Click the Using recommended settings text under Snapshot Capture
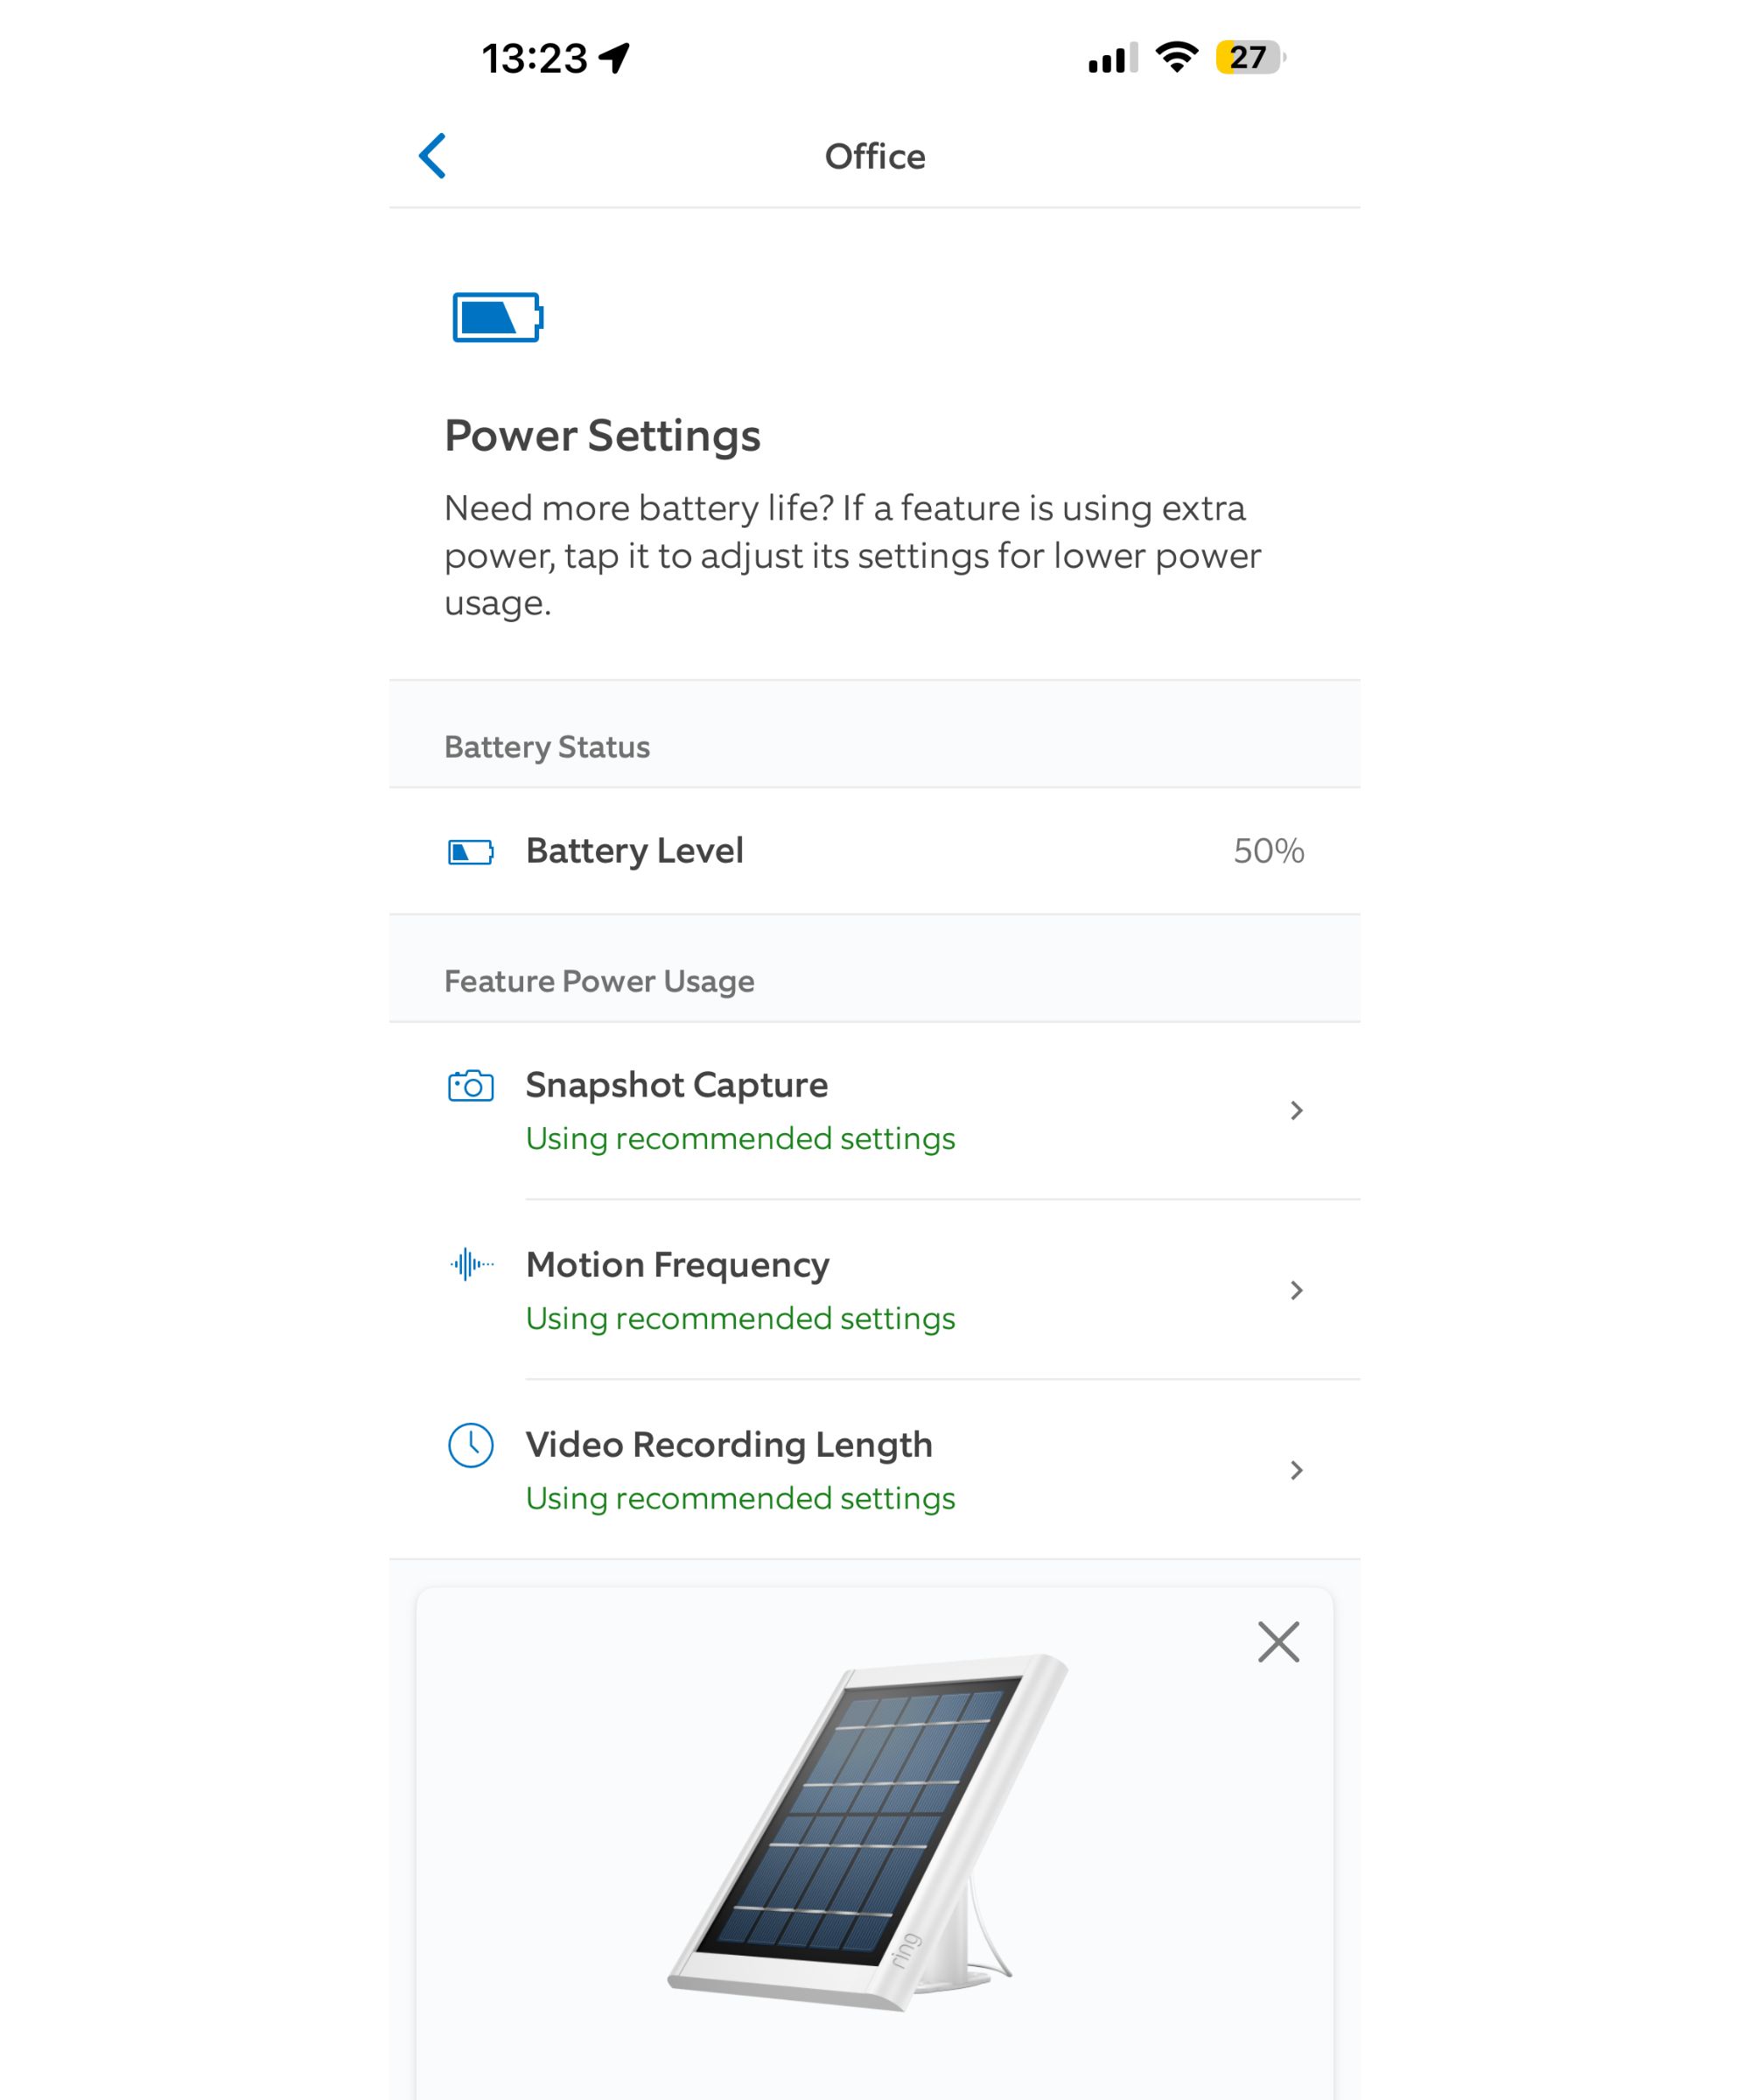Image resolution: width=1750 pixels, height=2100 pixels. pyautogui.click(x=740, y=1138)
